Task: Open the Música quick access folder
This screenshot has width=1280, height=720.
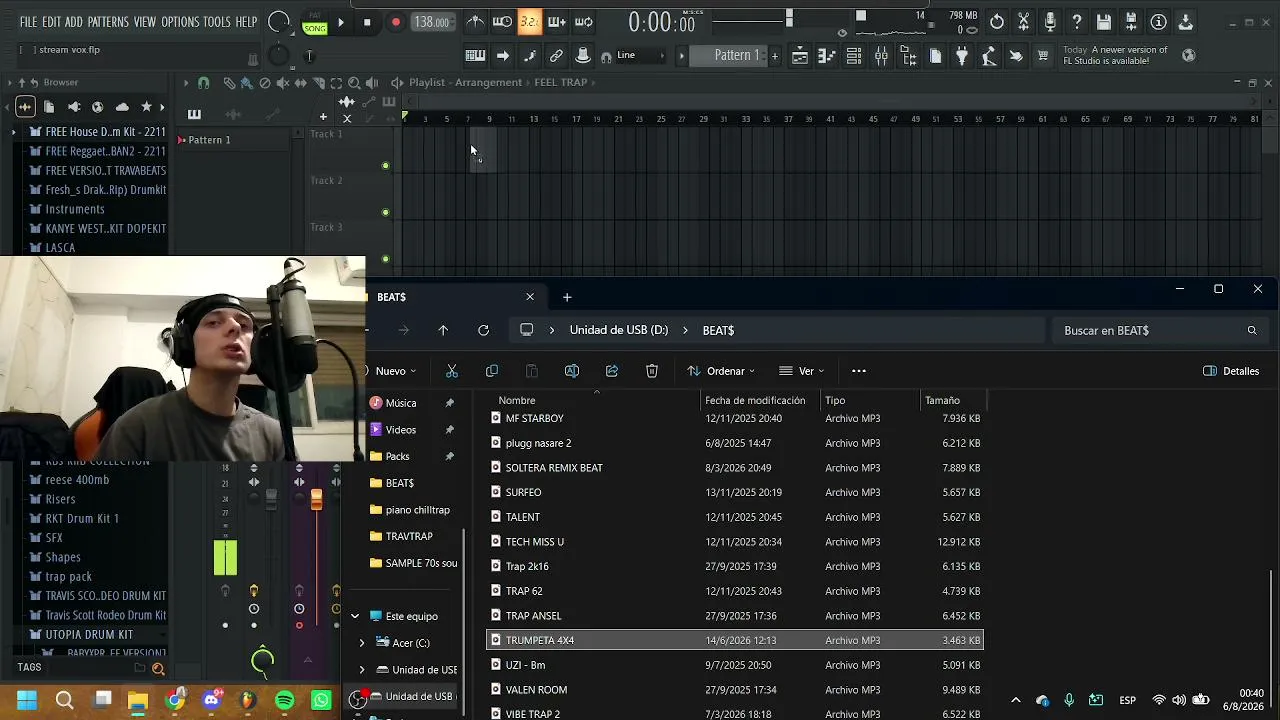Action: (x=401, y=403)
